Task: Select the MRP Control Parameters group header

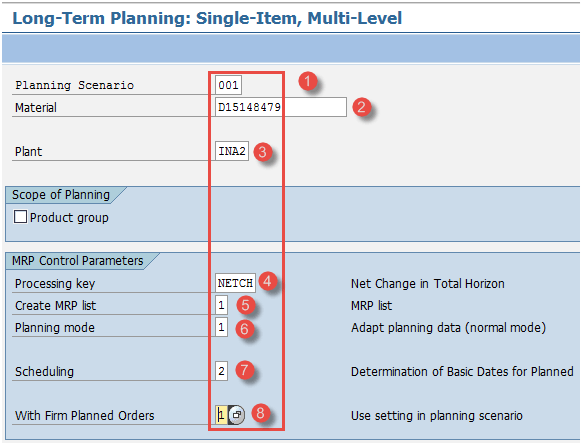Action: tap(78, 261)
